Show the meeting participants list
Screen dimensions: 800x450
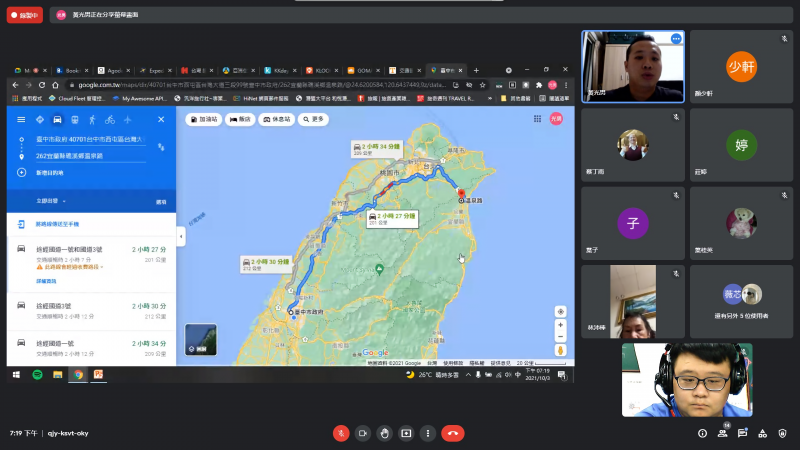[x=722, y=433]
